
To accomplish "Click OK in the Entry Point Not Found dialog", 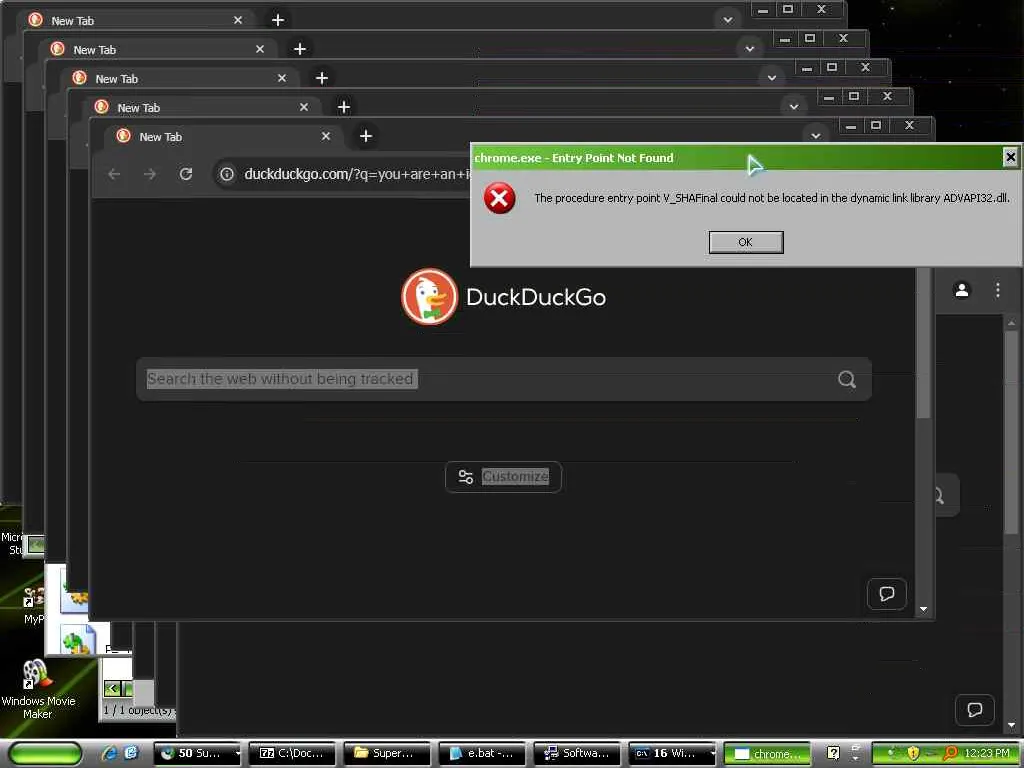I will point(746,242).
